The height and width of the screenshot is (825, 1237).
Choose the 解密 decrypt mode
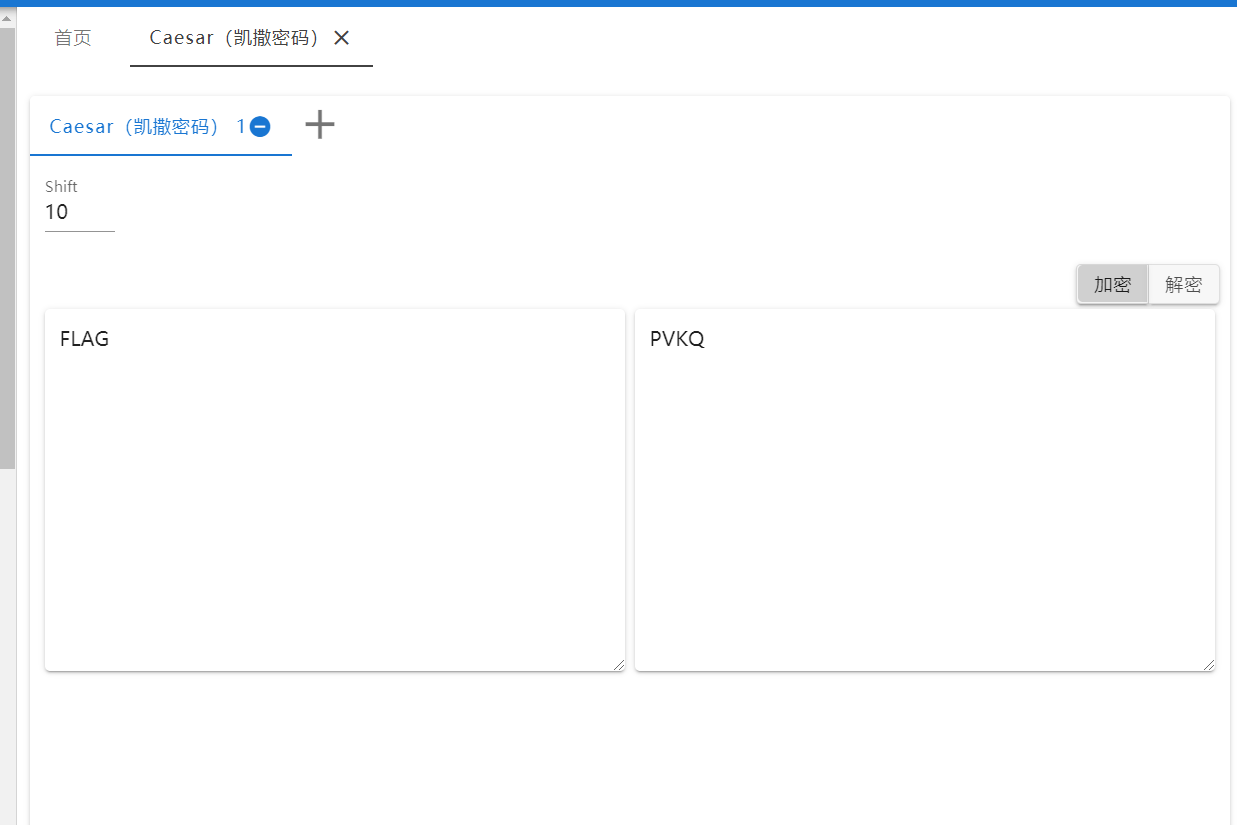1183,284
